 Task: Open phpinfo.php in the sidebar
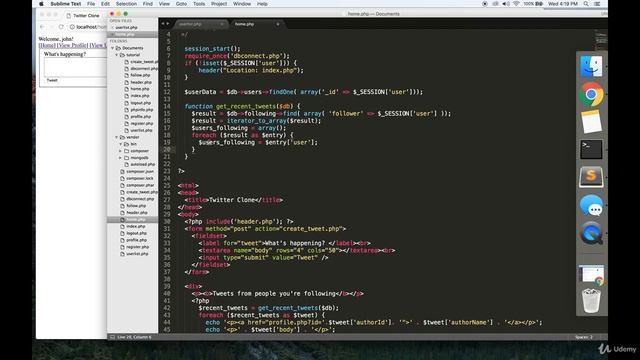pos(141,110)
